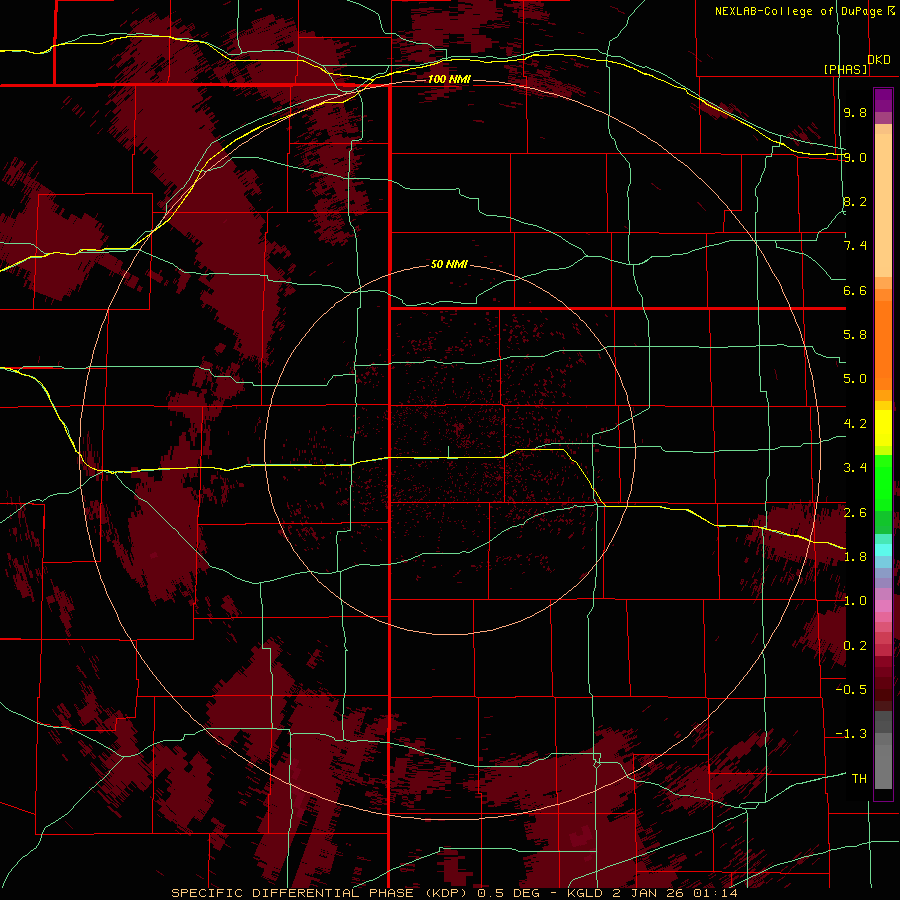Pick the cyan segment of the color bar
The height and width of the screenshot is (900, 900).
[x=883, y=549]
